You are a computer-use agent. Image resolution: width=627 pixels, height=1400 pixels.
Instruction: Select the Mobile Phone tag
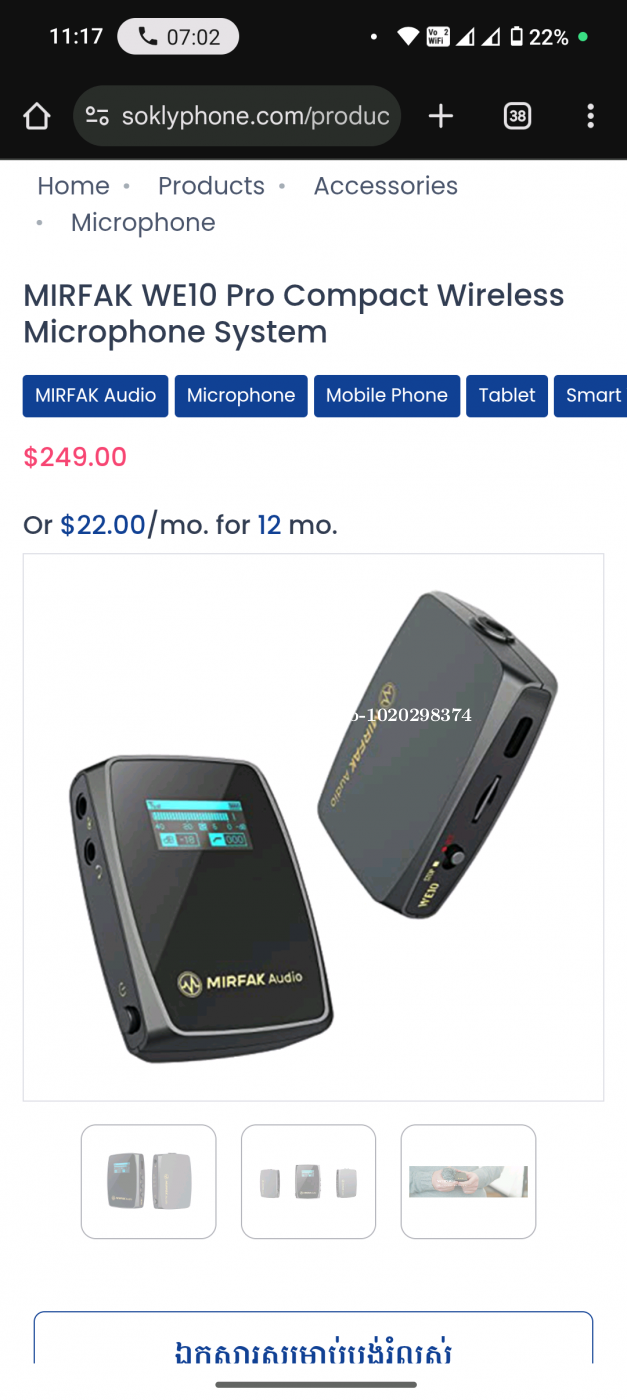pyautogui.click(x=387, y=396)
